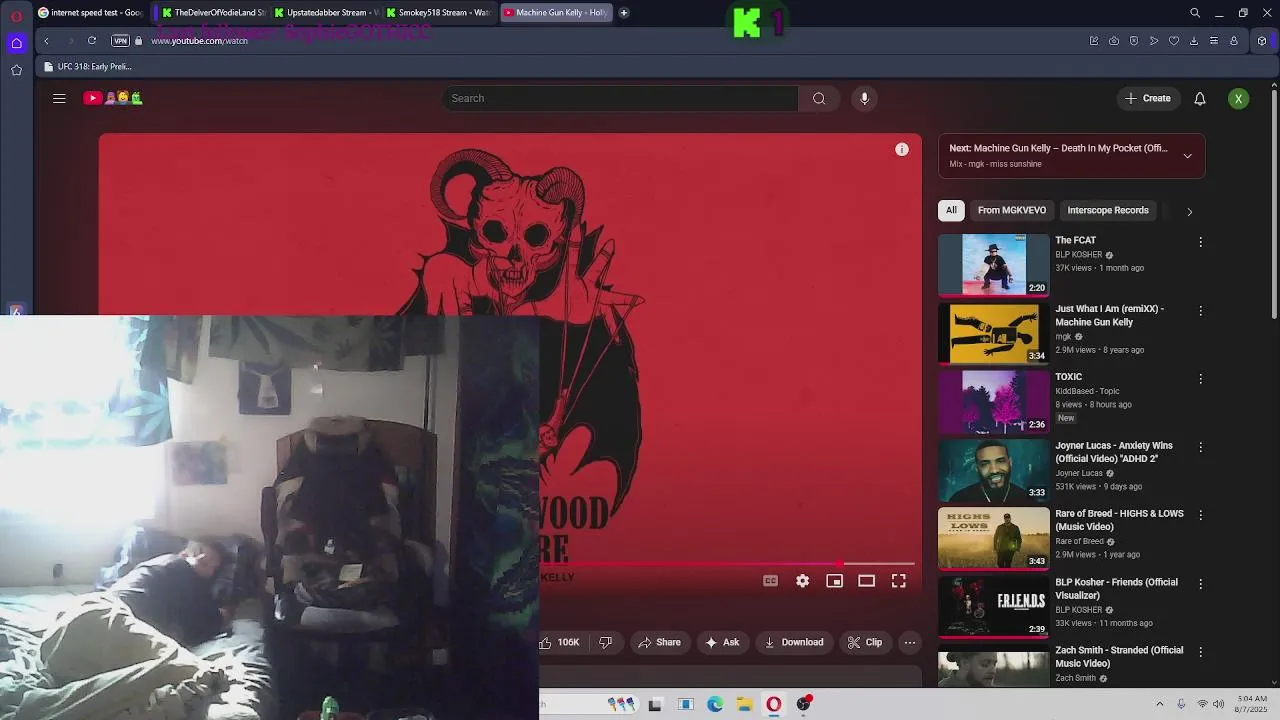
Task: Open browser downloads tray icon
Action: pos(1194,41)
